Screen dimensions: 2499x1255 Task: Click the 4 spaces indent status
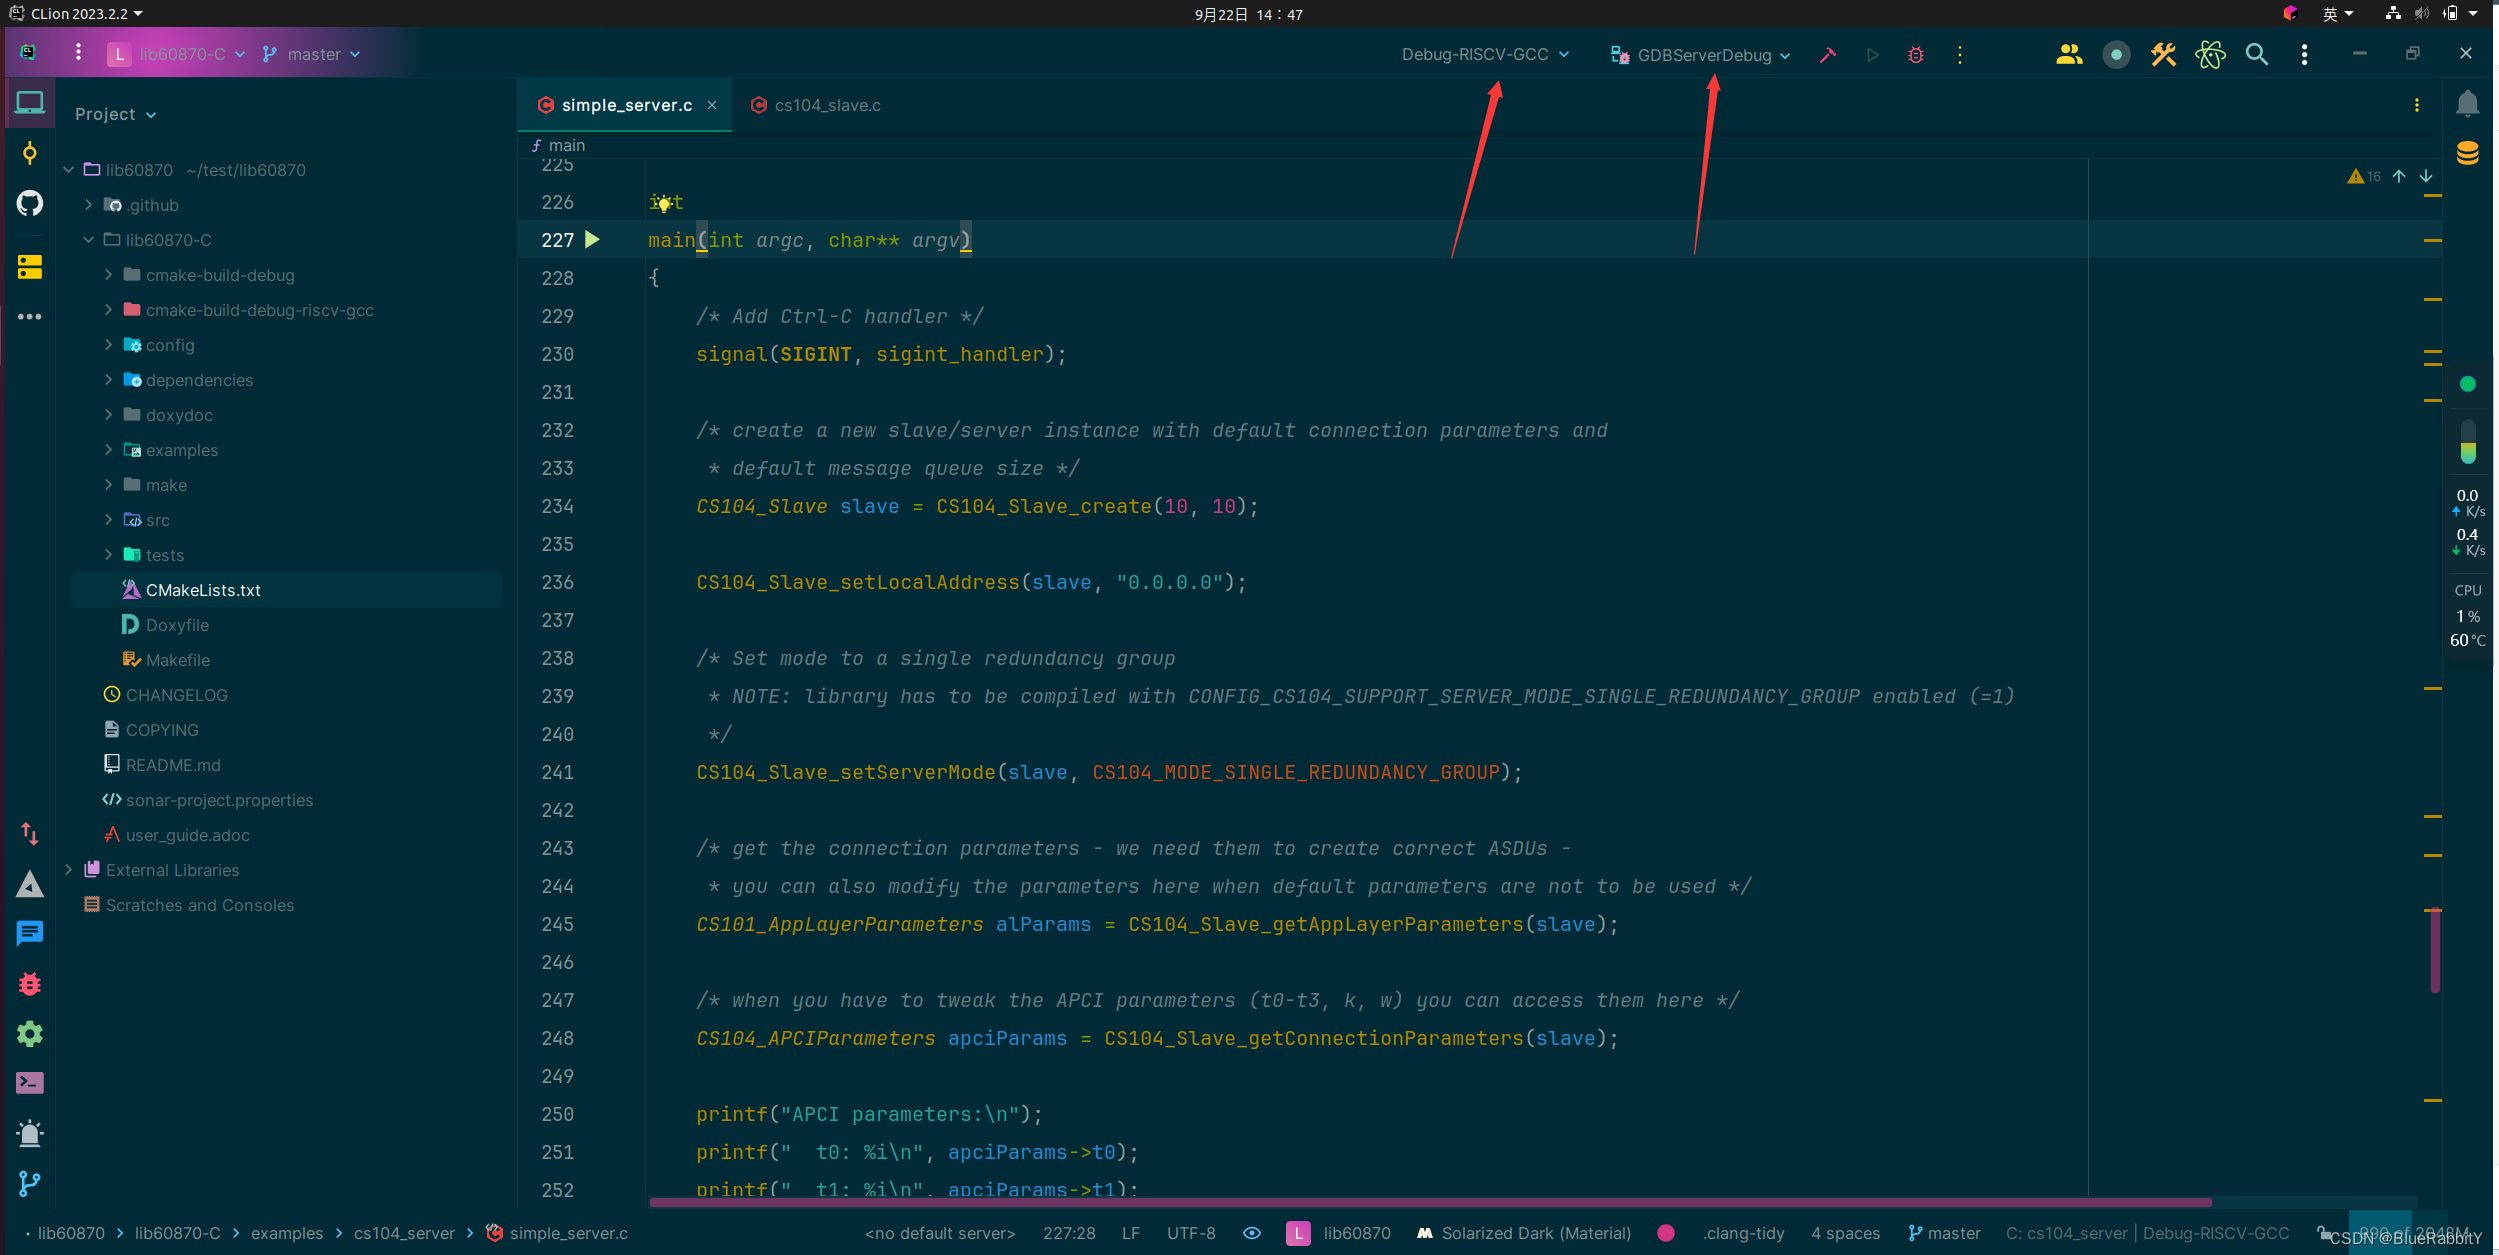click(x=1845, y=1233)
